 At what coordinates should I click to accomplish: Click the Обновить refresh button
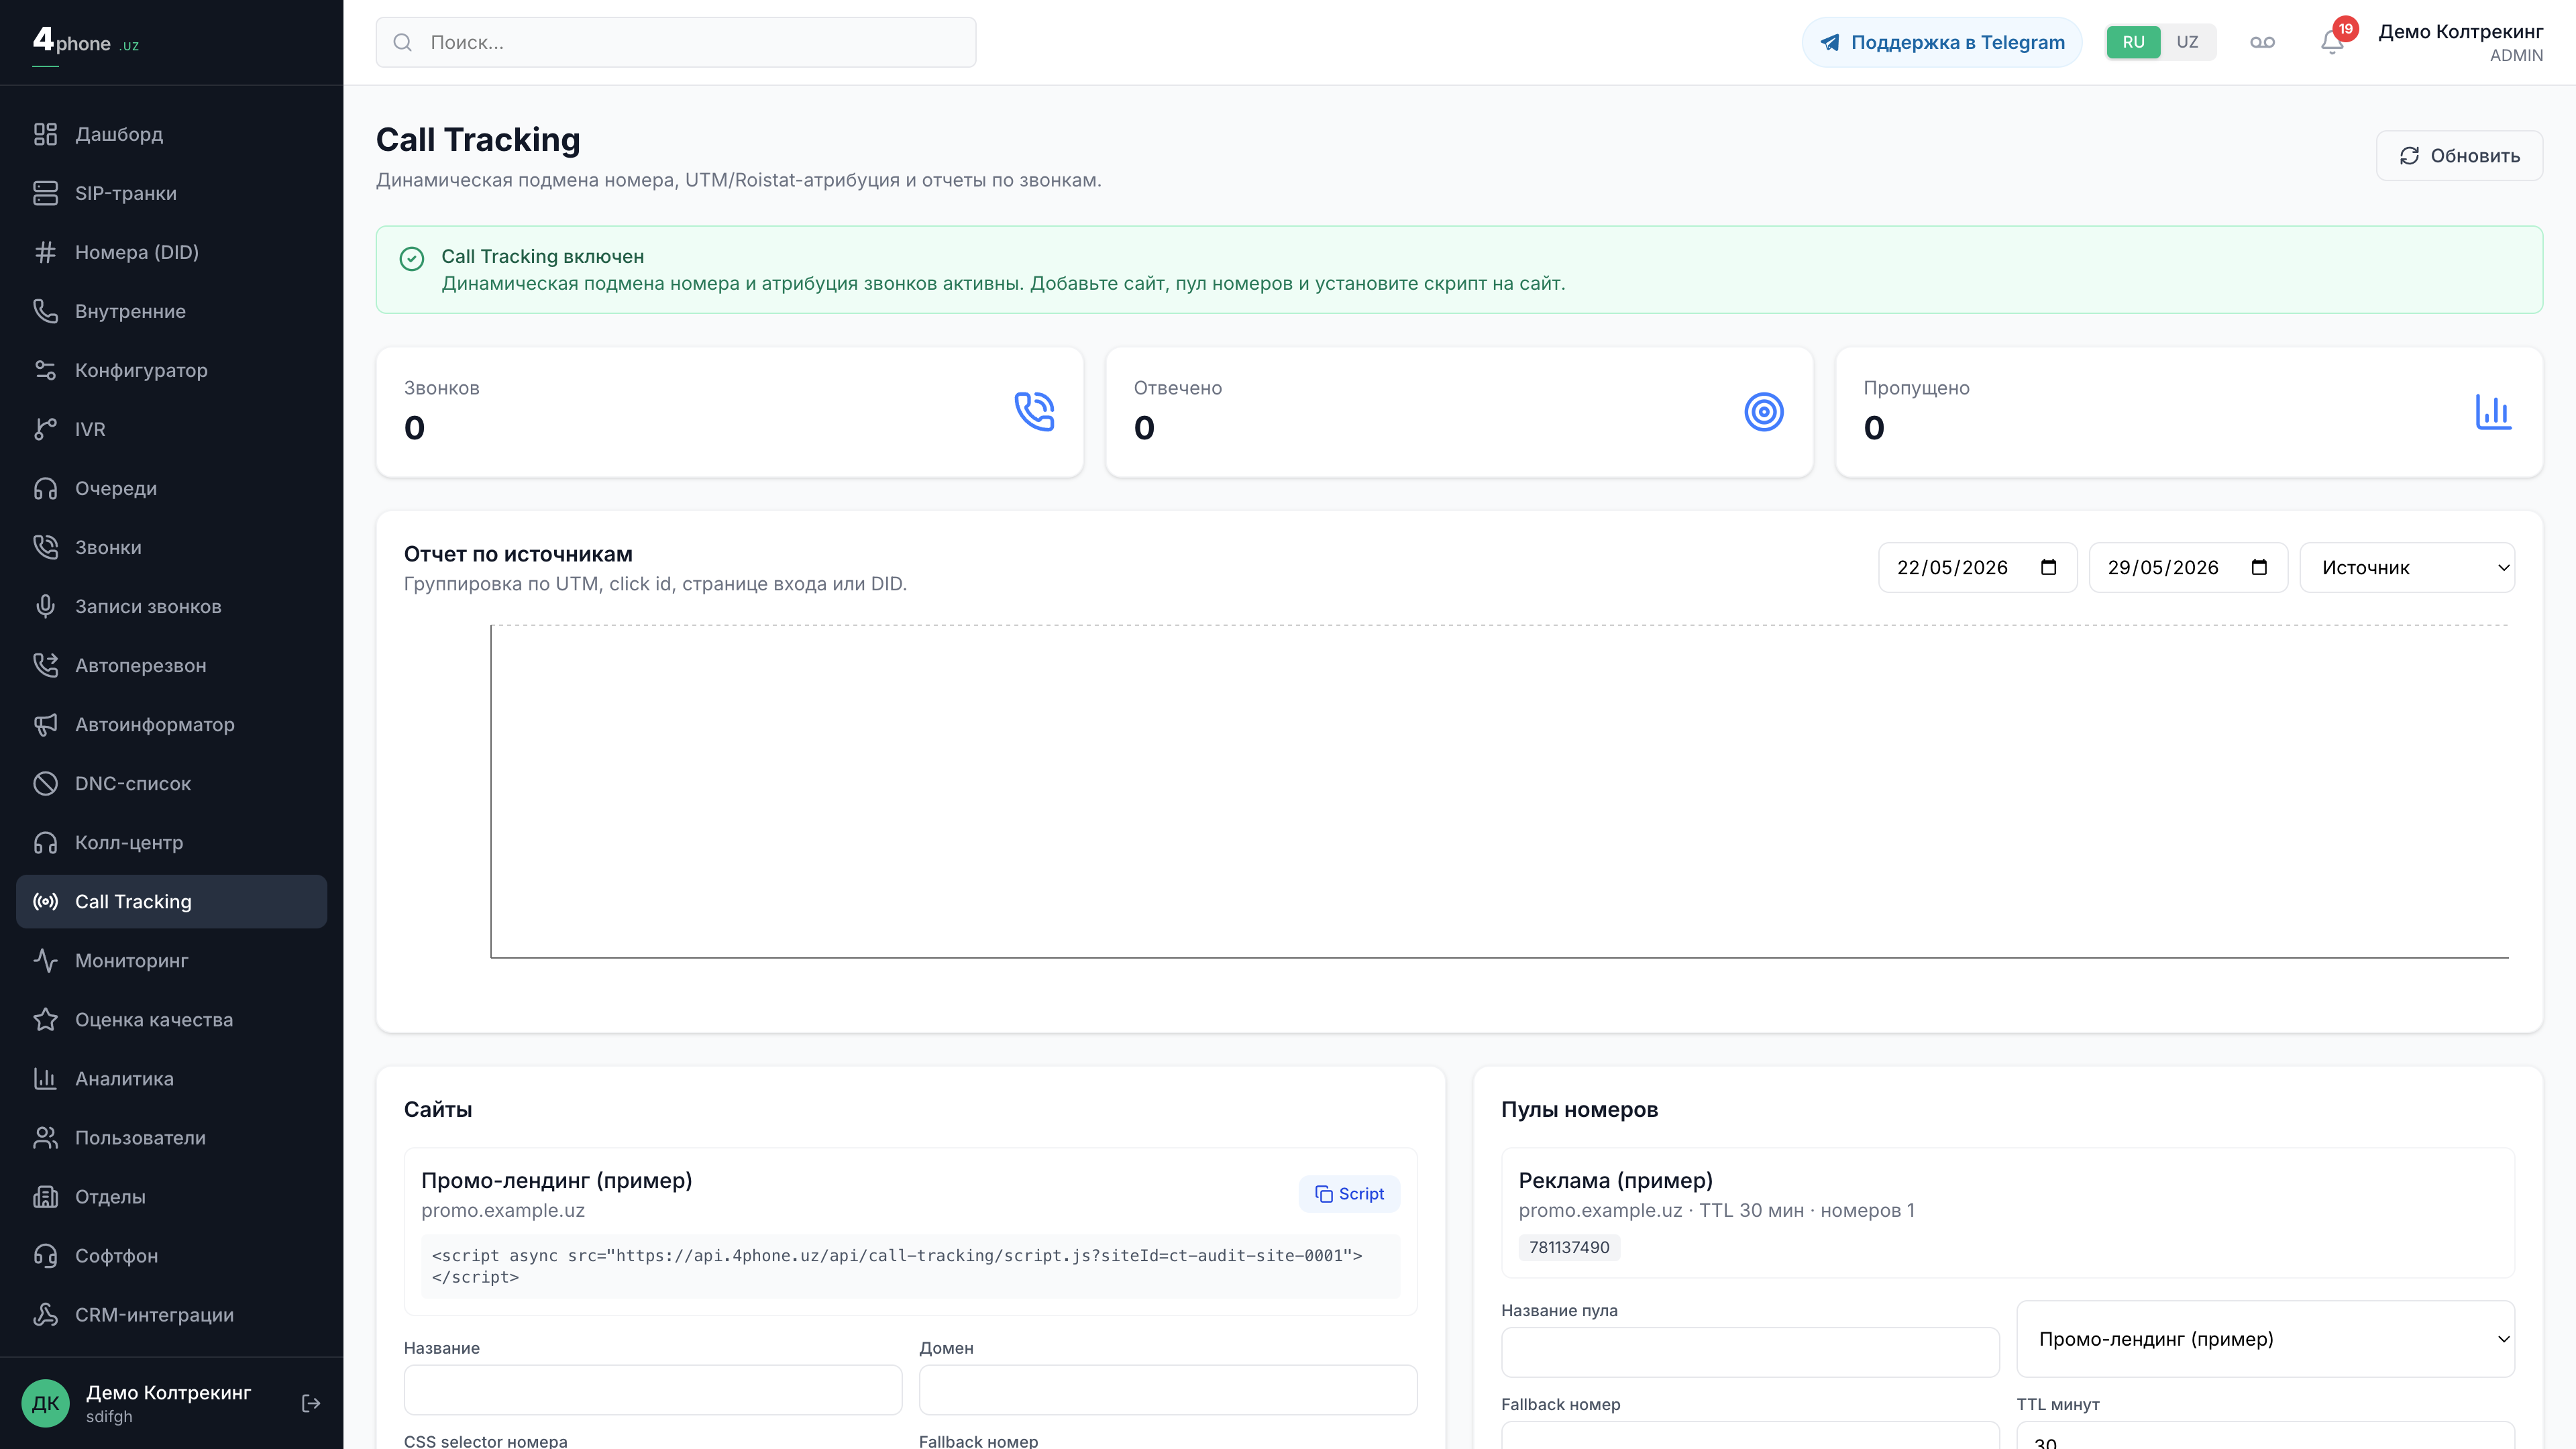coord(2459,155)
